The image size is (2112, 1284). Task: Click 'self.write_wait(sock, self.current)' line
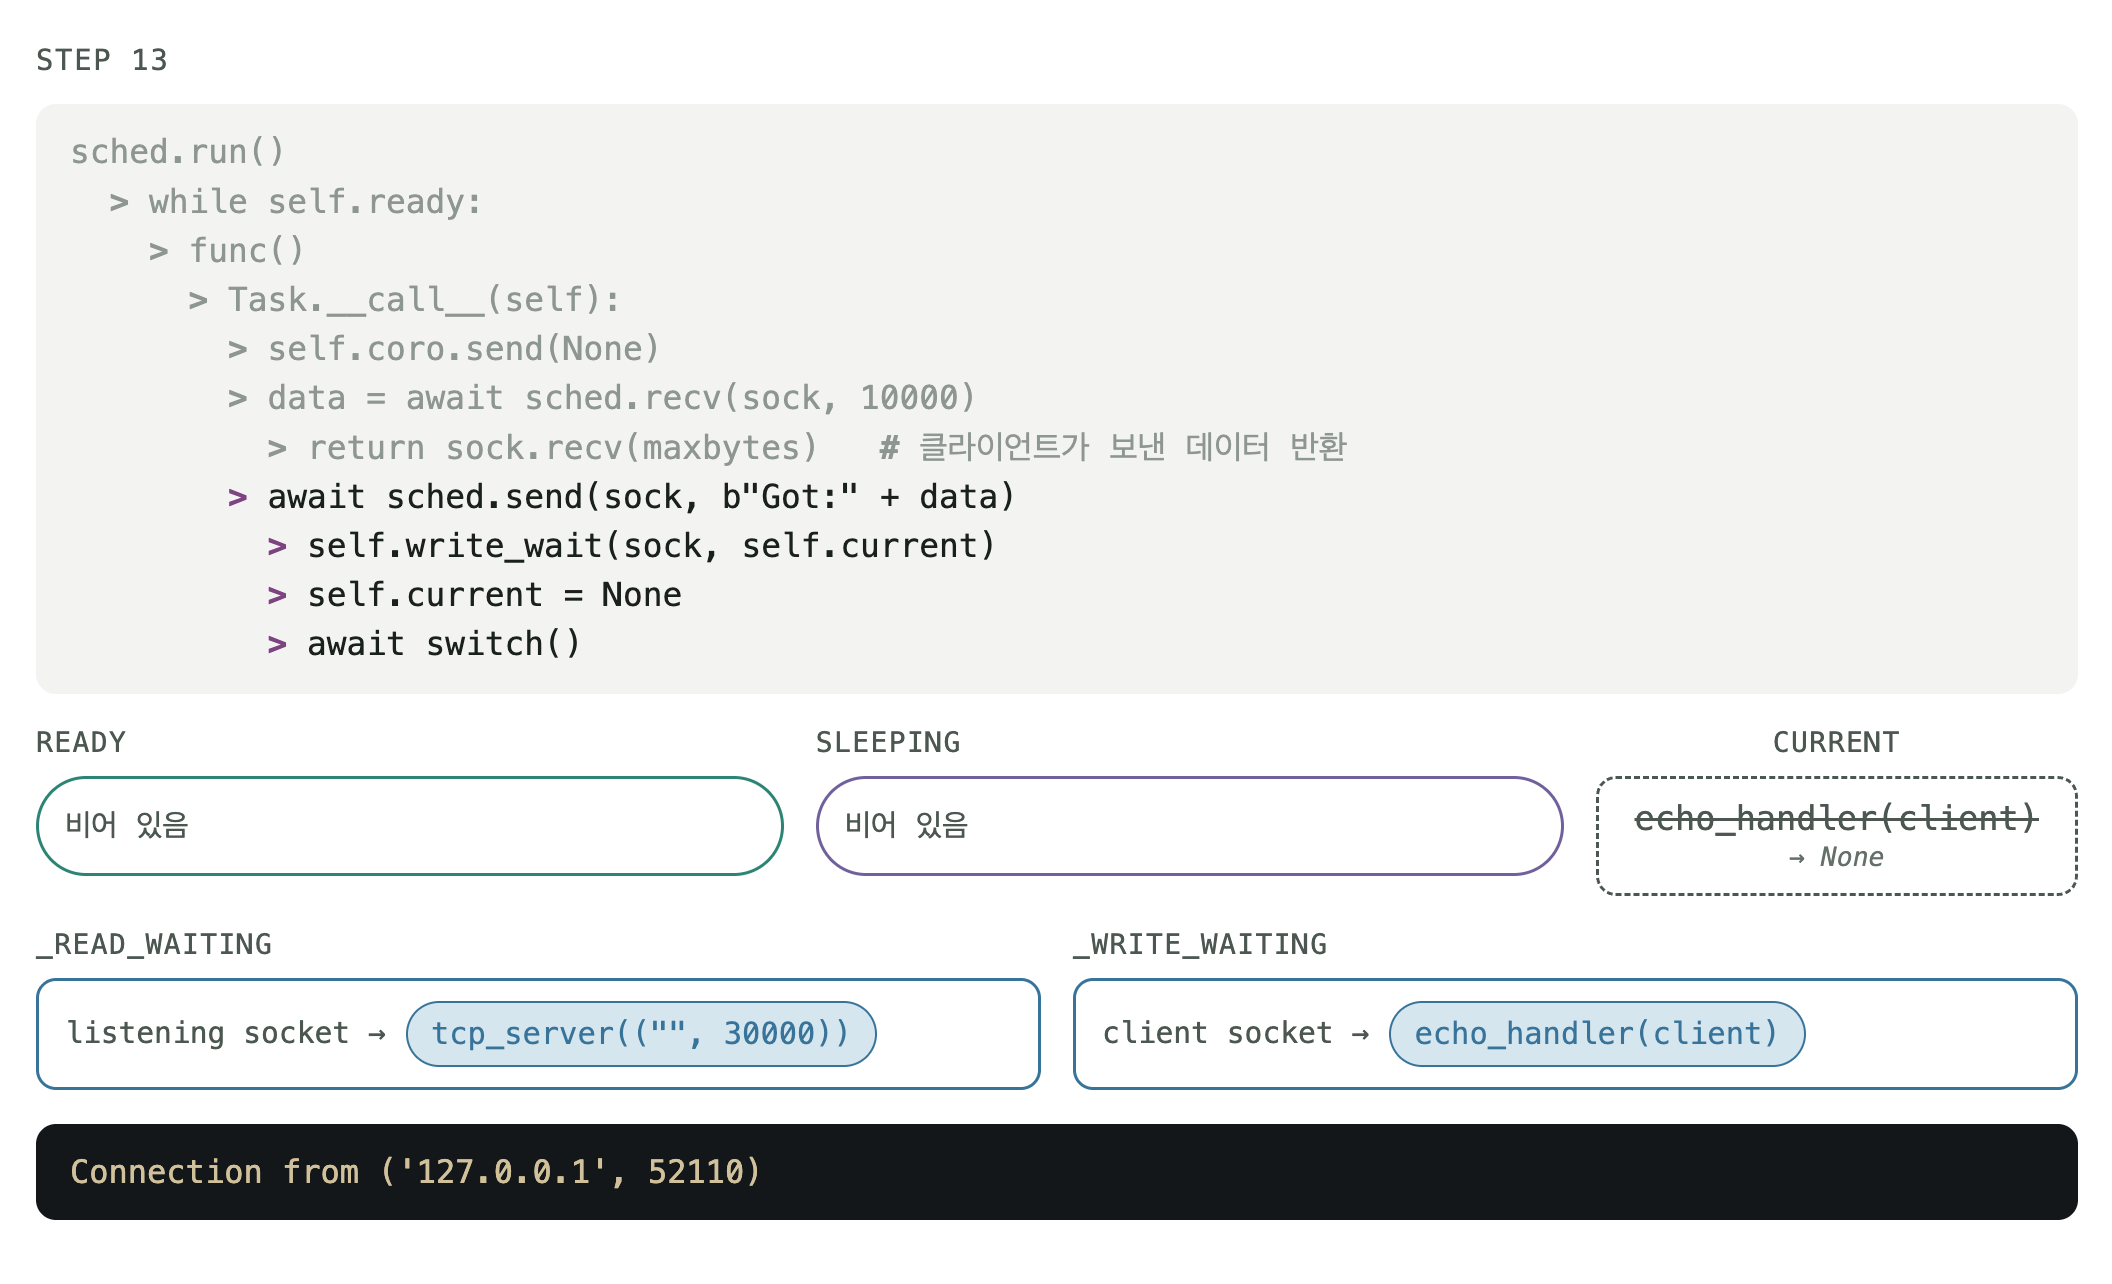[x=651, y=545]
